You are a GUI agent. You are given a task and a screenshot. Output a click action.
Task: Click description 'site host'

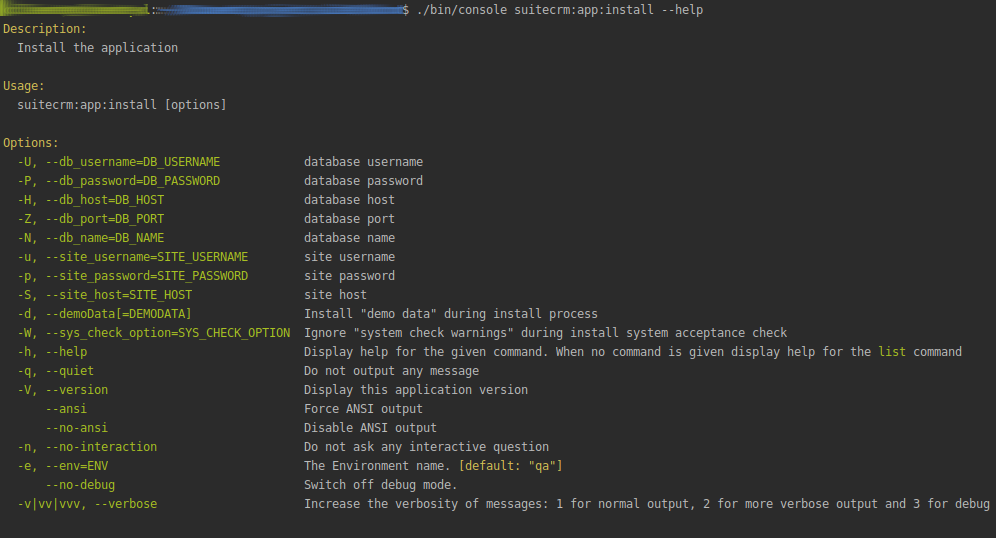[x=335, y=295]
